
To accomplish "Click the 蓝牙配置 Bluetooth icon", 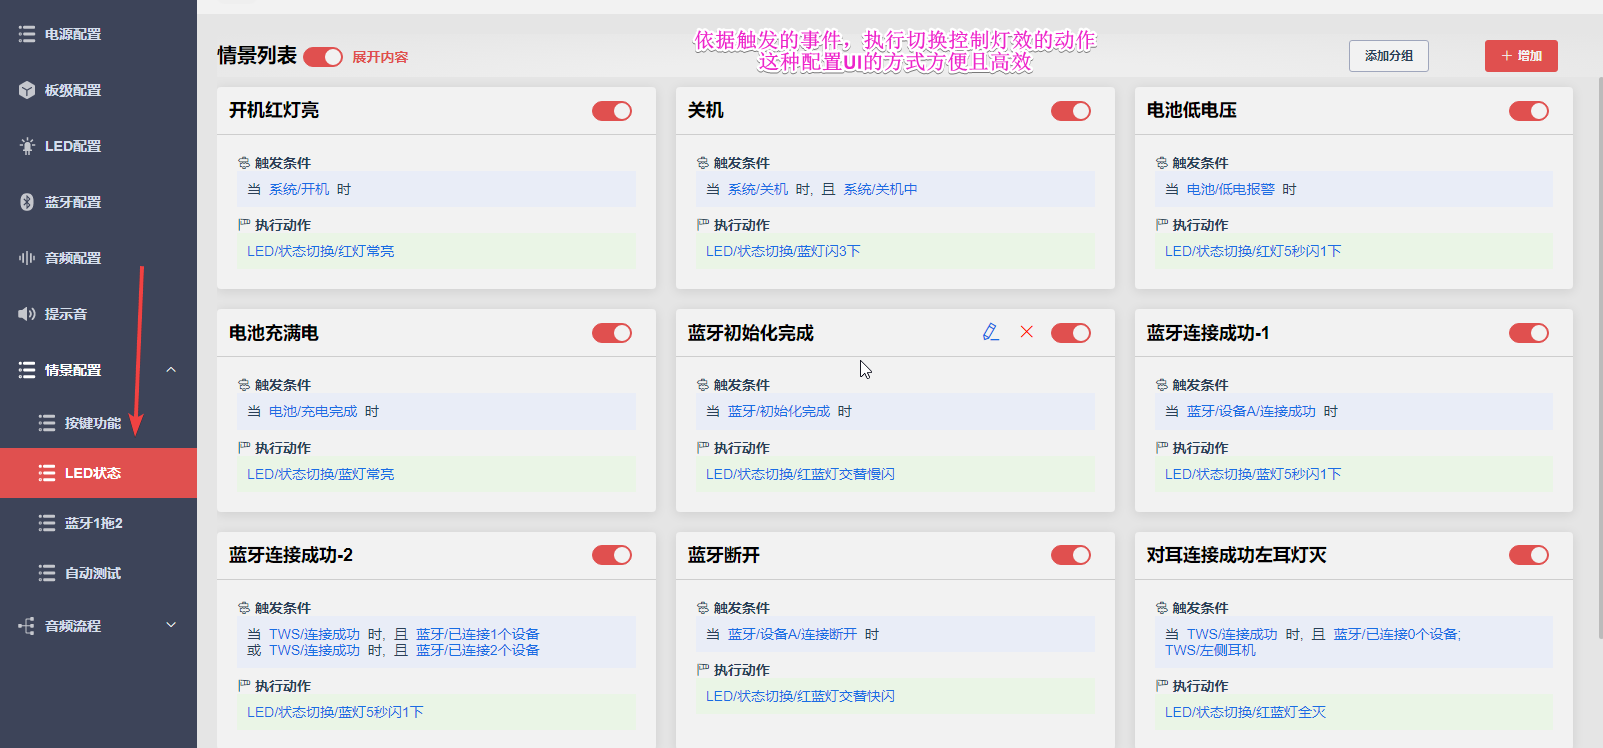I will [27, 202].
